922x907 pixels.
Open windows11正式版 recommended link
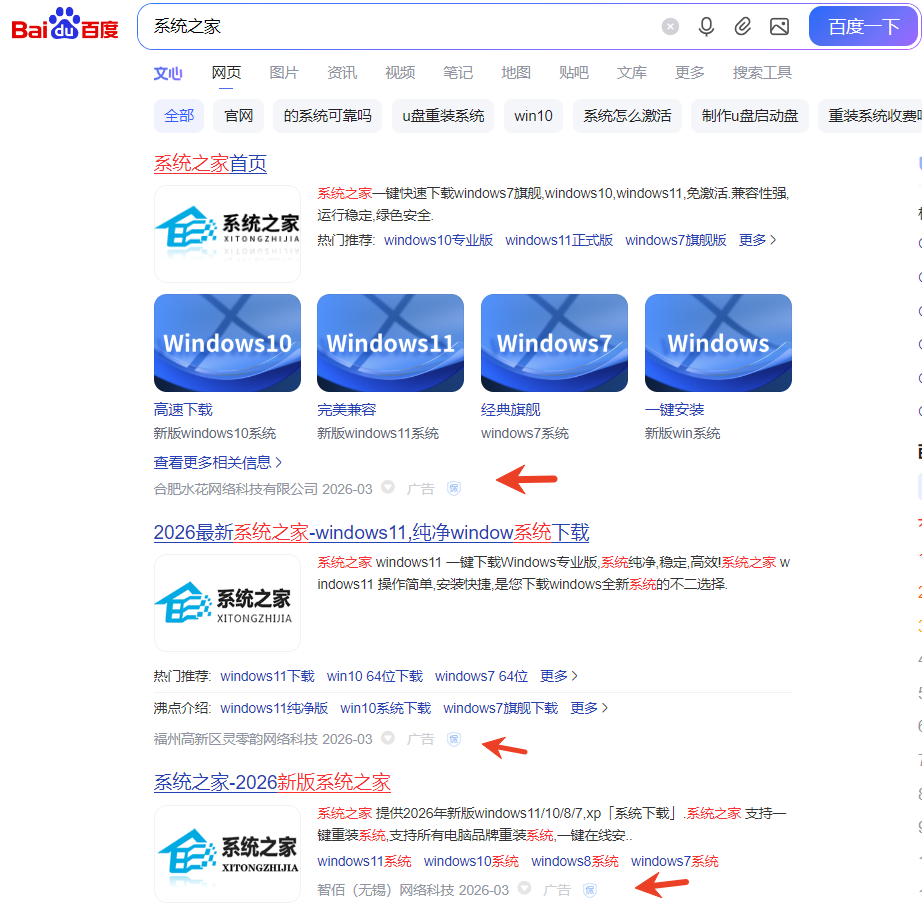(559, 240)
